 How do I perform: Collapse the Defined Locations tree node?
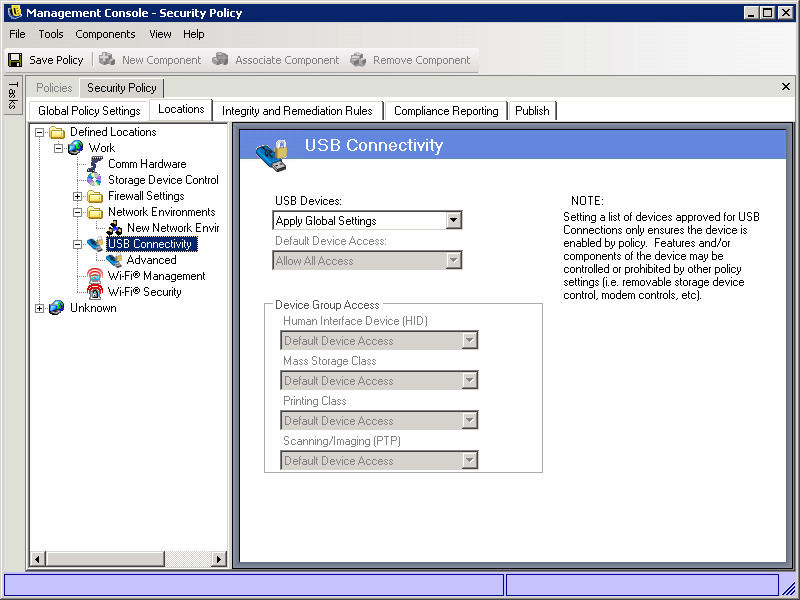[x=39, y=133]
